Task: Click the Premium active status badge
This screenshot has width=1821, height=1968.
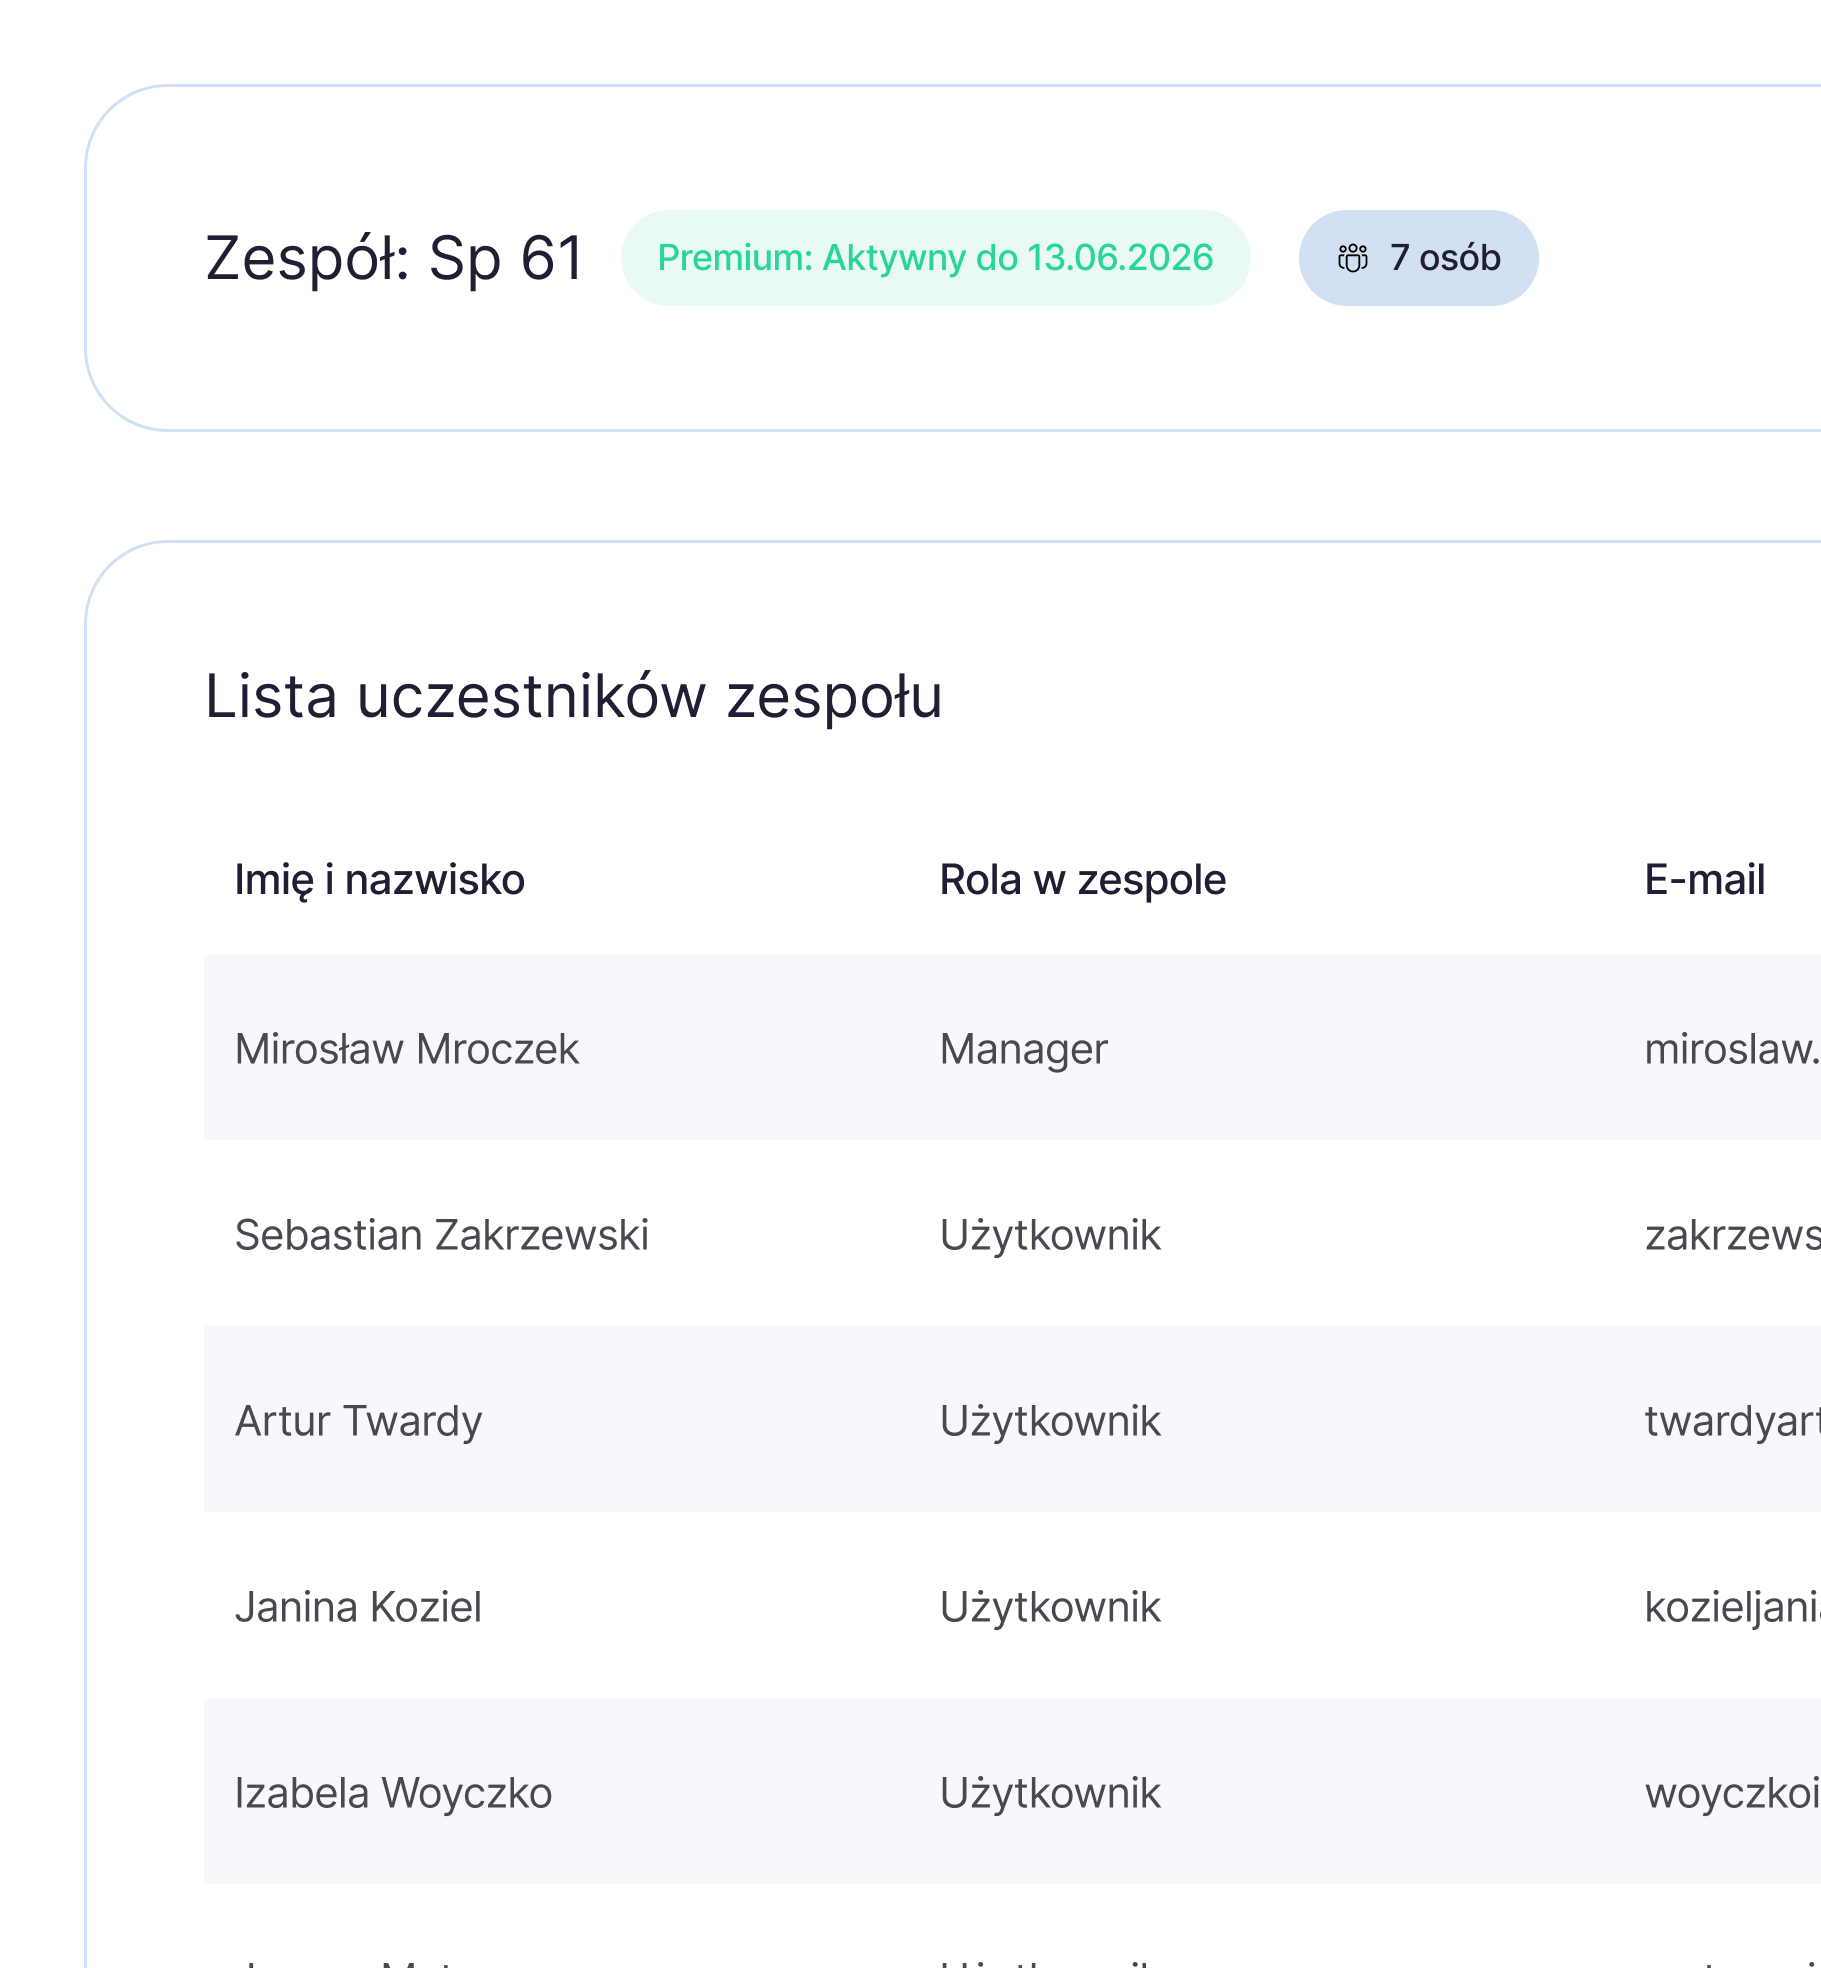Action: pos(935,258)
